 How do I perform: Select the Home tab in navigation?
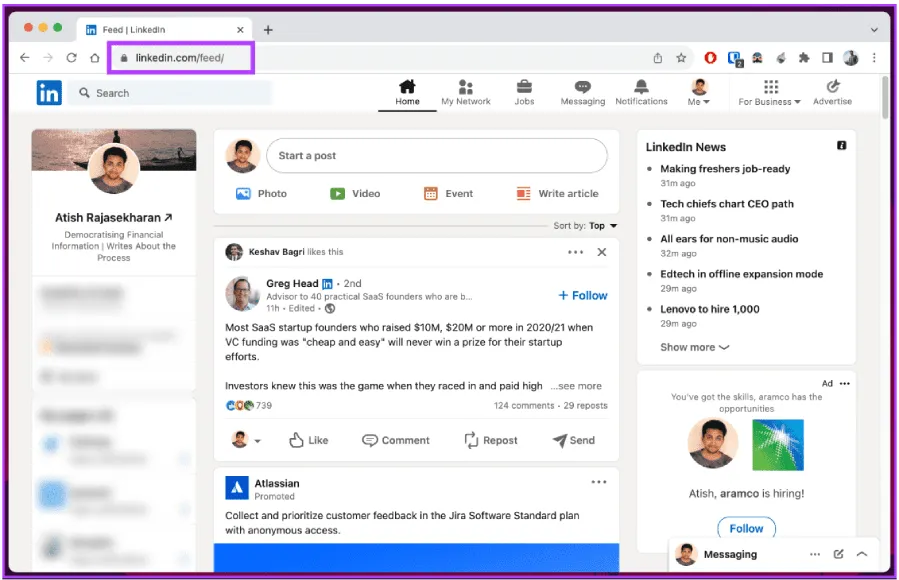407,92
